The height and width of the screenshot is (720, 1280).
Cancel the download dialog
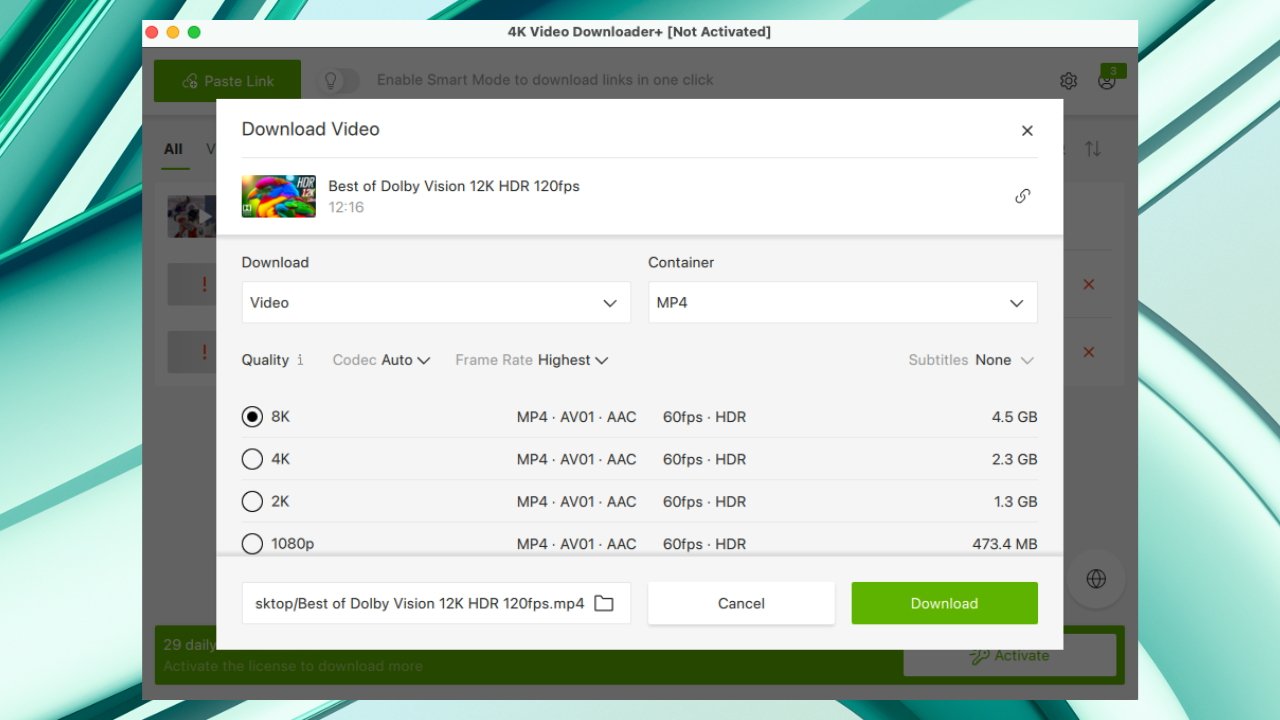741,603
